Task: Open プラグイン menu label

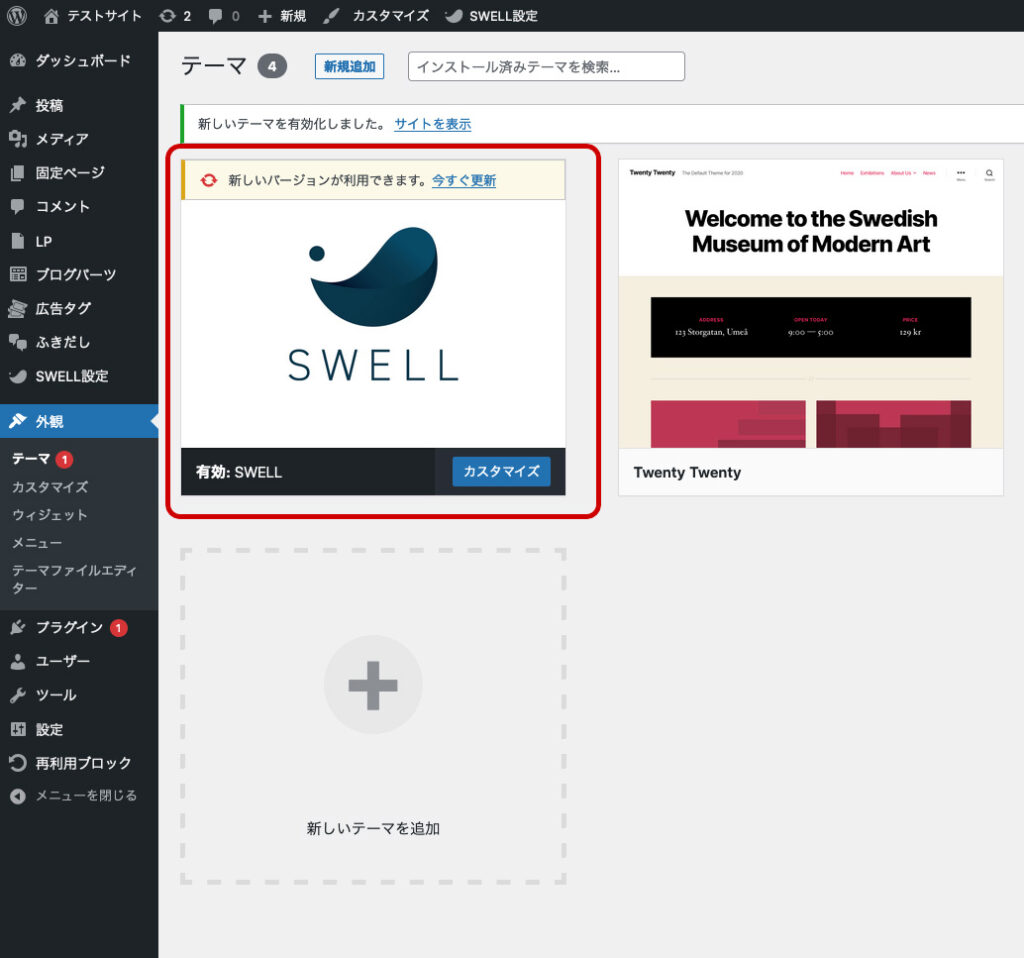Action: click(69, 628)
